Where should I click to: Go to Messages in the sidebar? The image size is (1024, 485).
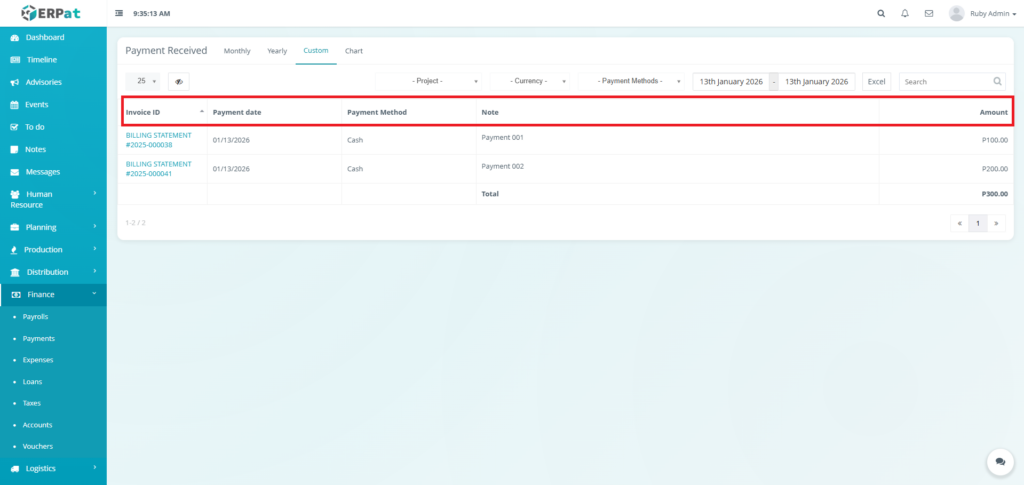click(43, 172)
